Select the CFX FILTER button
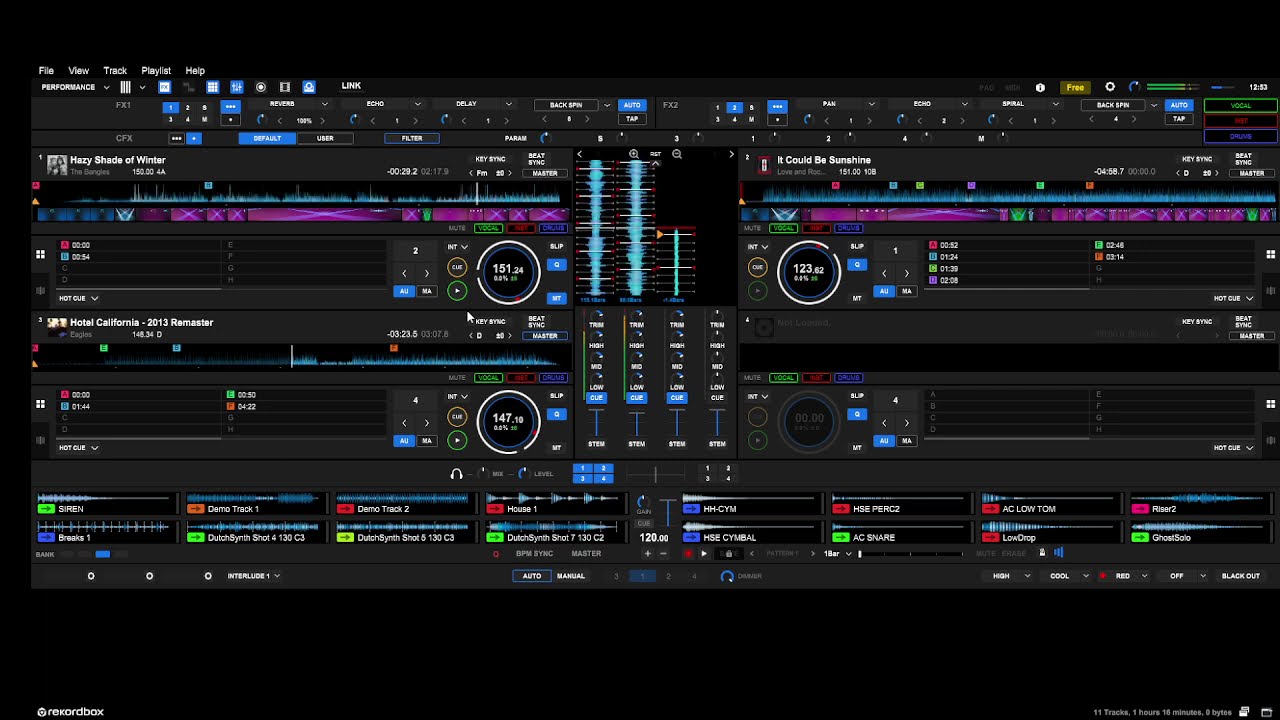The image size is (1280, 720). click(x=412, y=138)
